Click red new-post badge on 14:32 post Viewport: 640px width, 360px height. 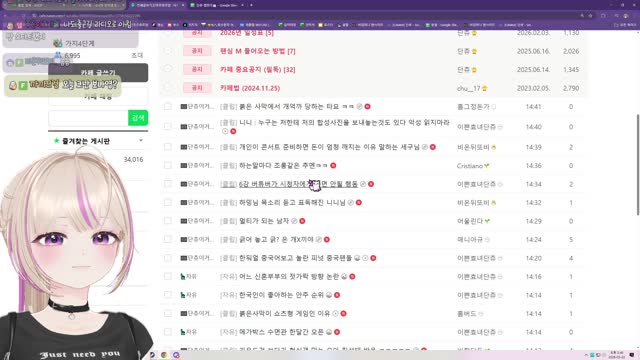point(359,202)
